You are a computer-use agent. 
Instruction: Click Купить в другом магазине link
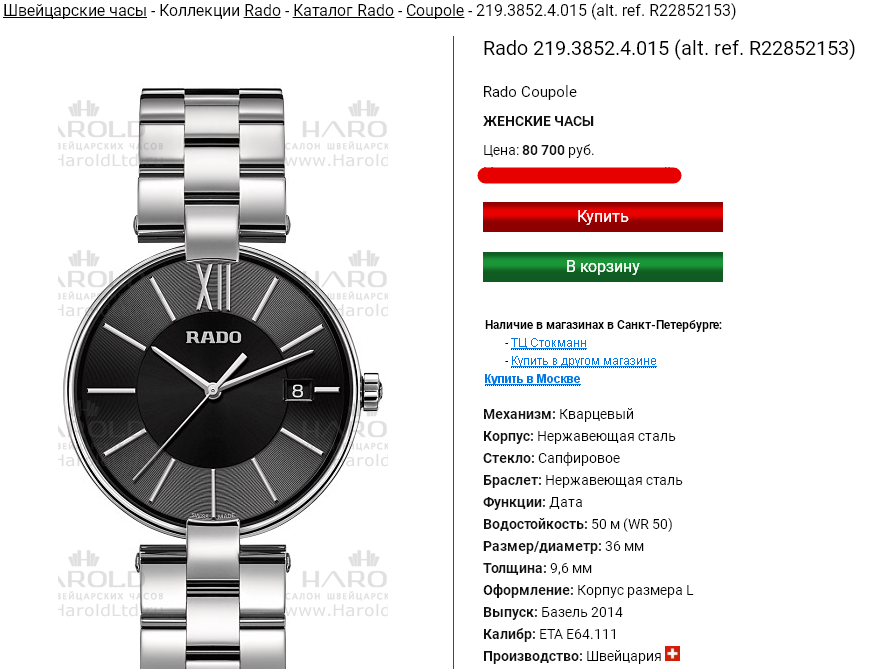584,360
